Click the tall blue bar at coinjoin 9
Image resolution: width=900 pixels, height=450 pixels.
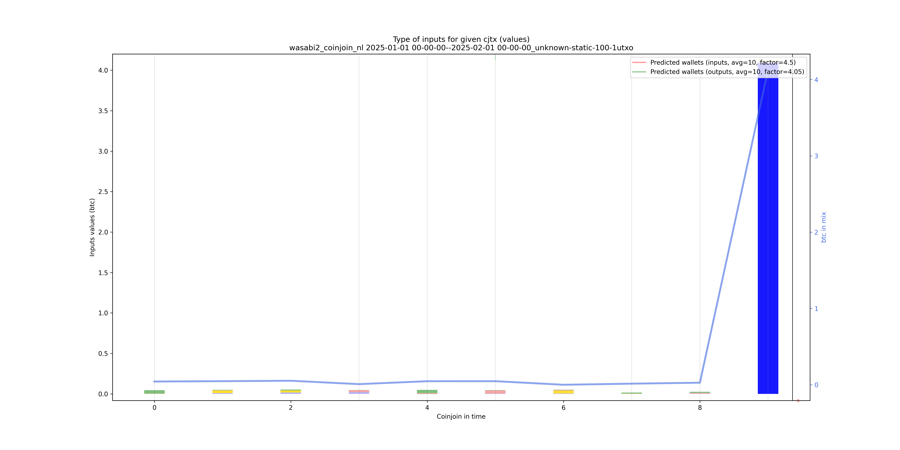click(x=767, y=230)
